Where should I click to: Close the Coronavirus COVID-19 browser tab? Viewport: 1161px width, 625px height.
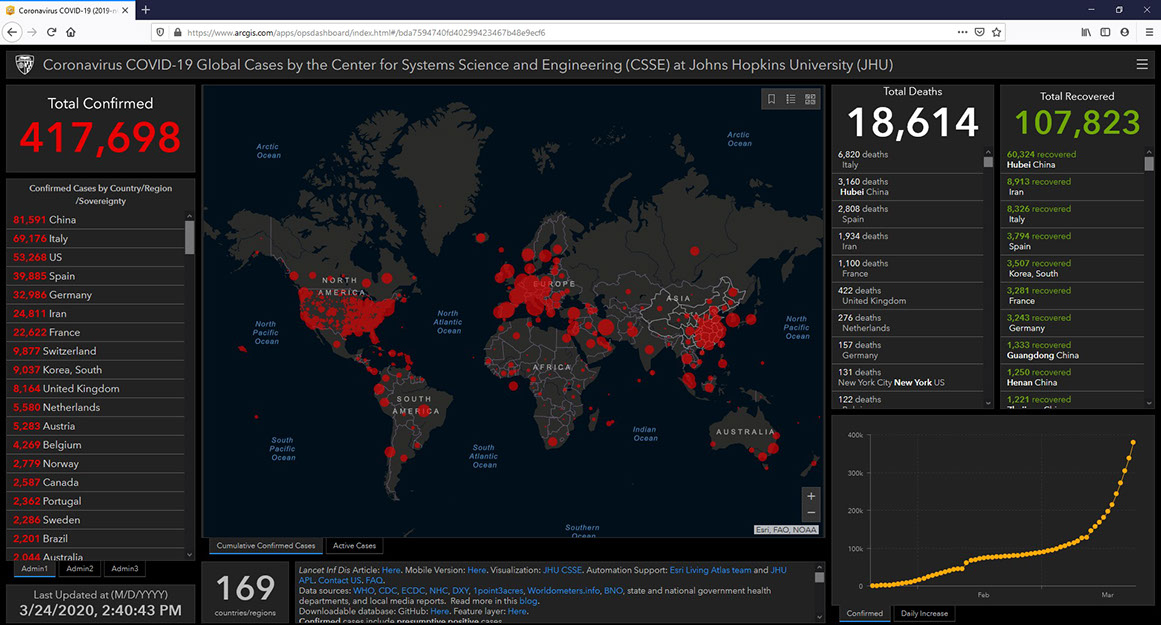click(124, 10)
